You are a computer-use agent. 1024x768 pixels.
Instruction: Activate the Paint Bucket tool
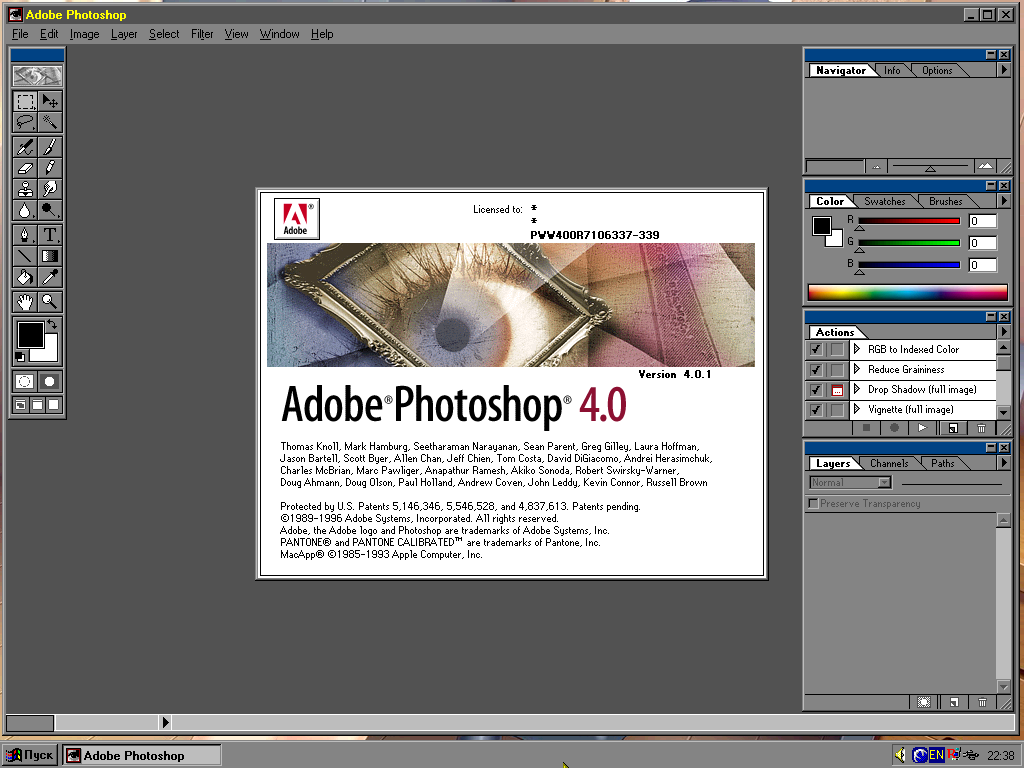25,277
